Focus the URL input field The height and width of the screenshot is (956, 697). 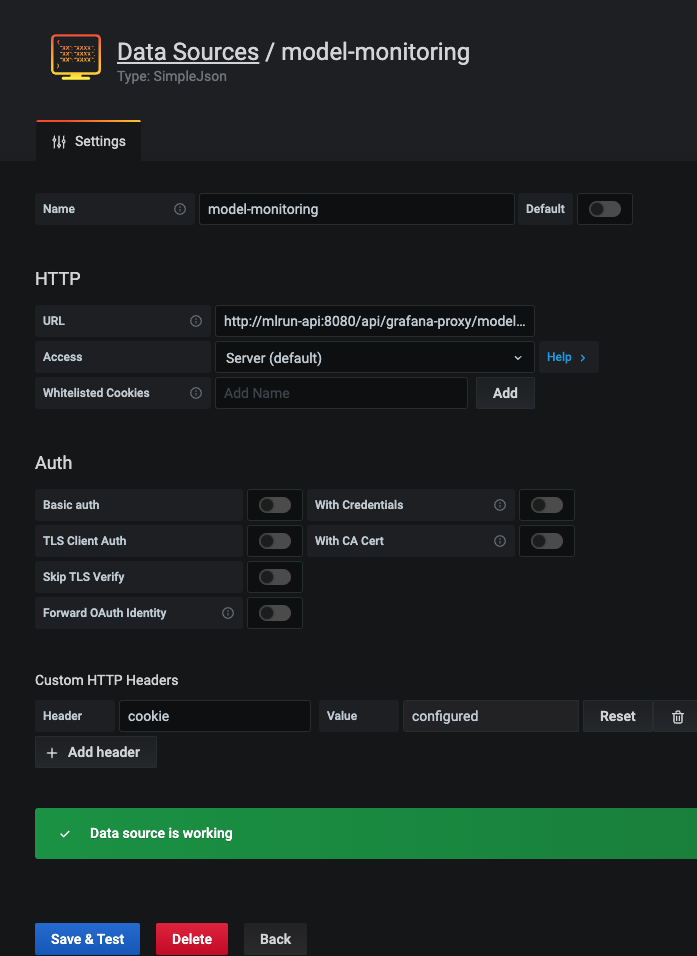point(375,321)
